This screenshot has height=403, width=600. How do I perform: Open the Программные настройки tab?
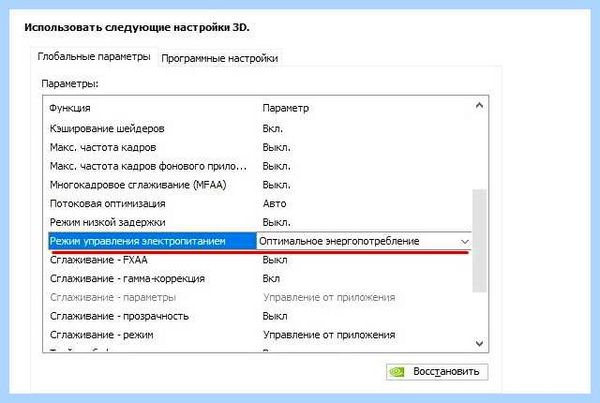[x=220, y=58]
